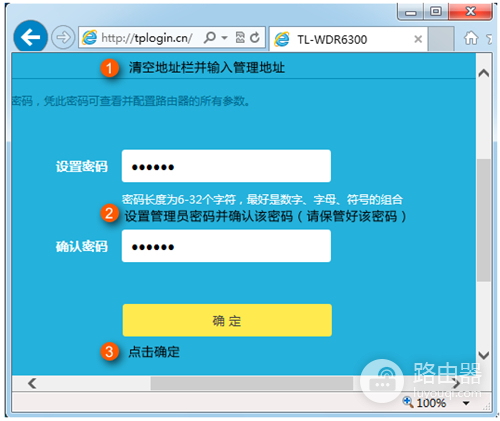Image resolution: width=500 pixels, height=421 pixels.
Task: Click the 确认密码 confirm password field
Action: (226, 246)
